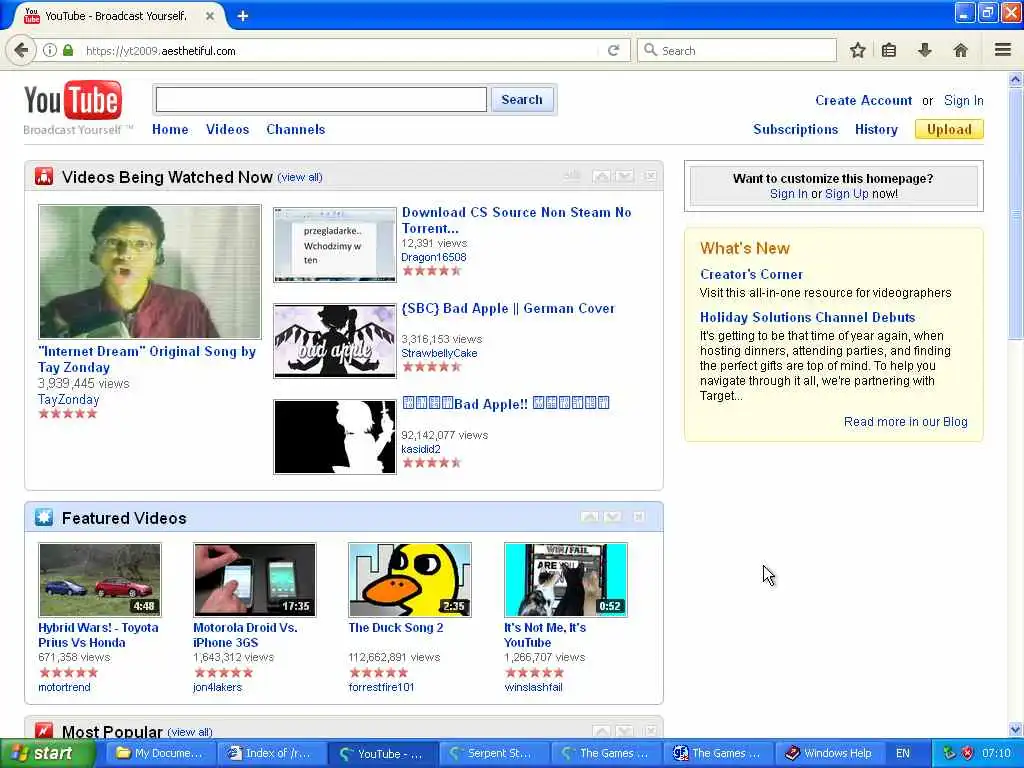Click the YouTube logo
Screen dimensions: 1024x768
pyautogui.click(x=72, y=101)
